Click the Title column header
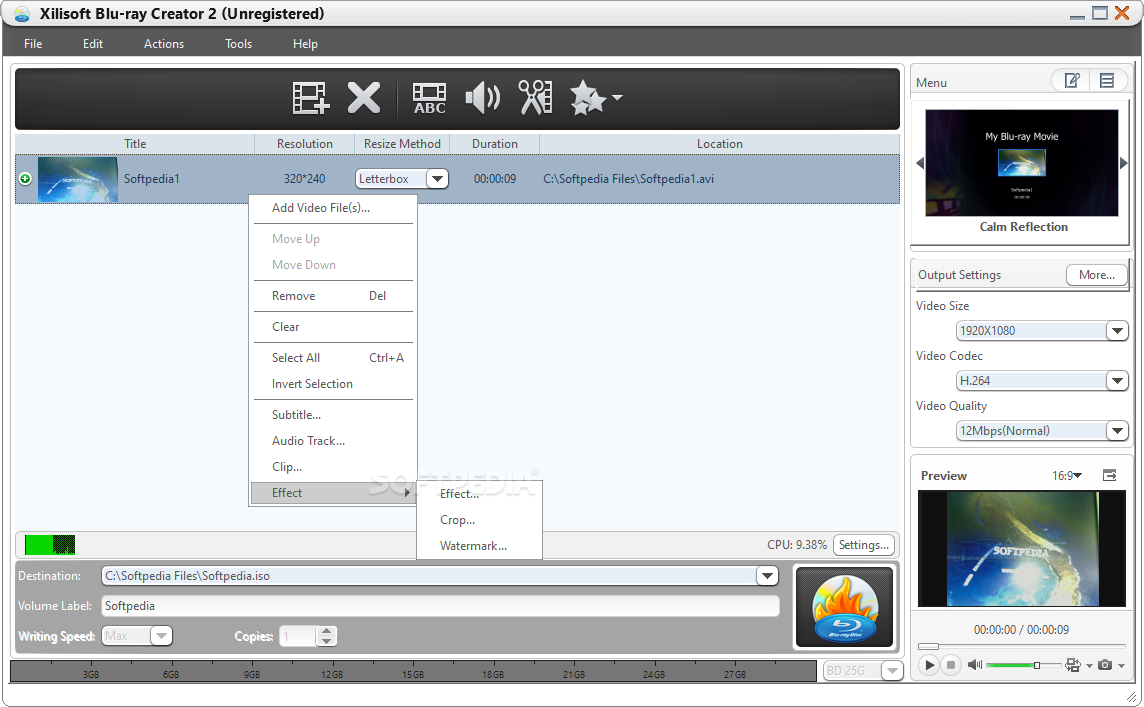Screen dimensions: 1144x707 pyautogui.click(x=135, y=144)
